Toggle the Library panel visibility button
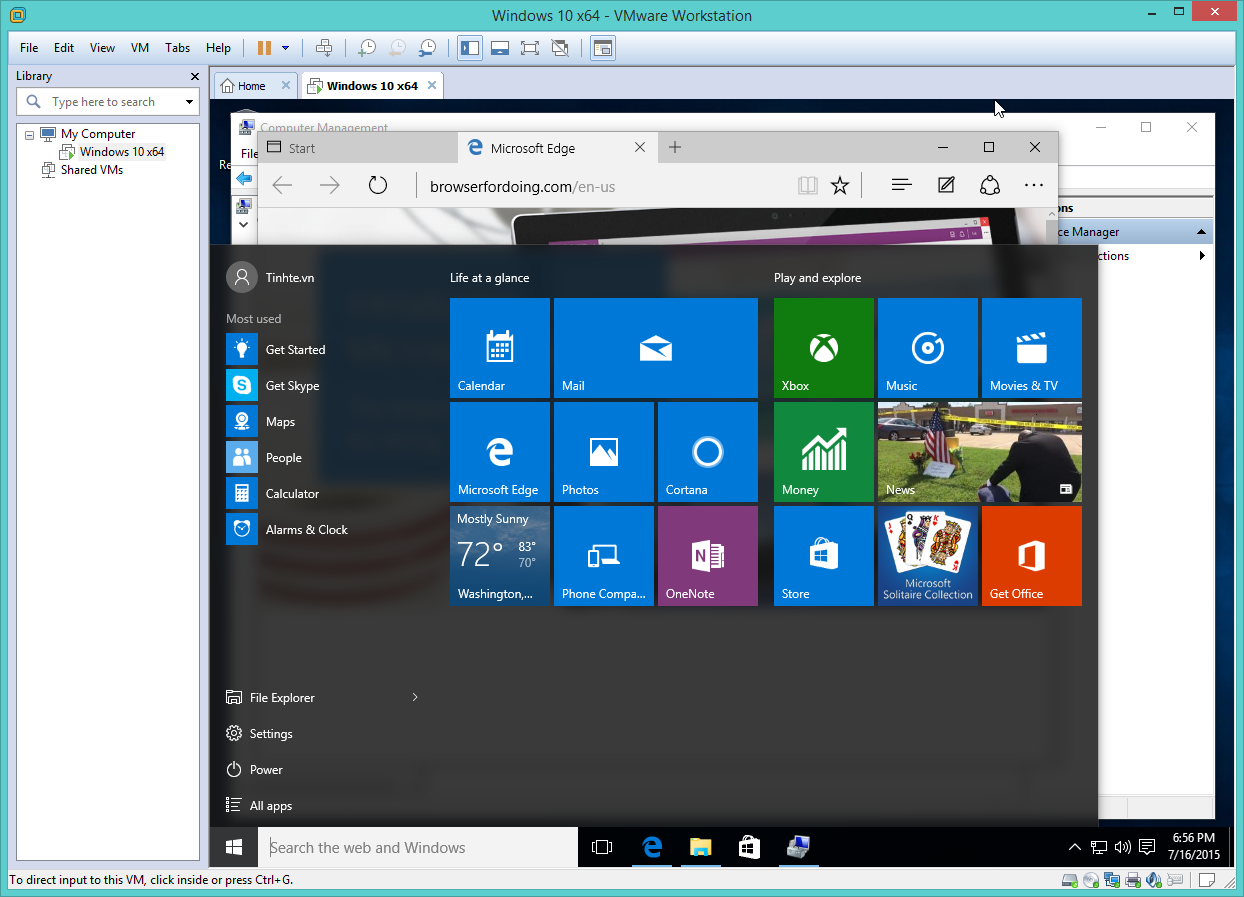1244x897 pixels. [x=469, y=47]
